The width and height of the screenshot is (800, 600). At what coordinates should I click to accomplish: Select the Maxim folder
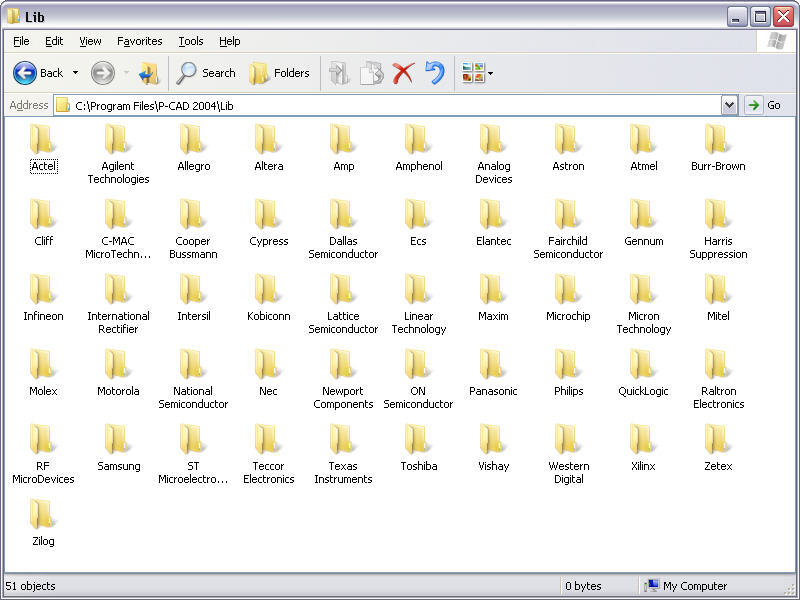(x=493, y=298)
